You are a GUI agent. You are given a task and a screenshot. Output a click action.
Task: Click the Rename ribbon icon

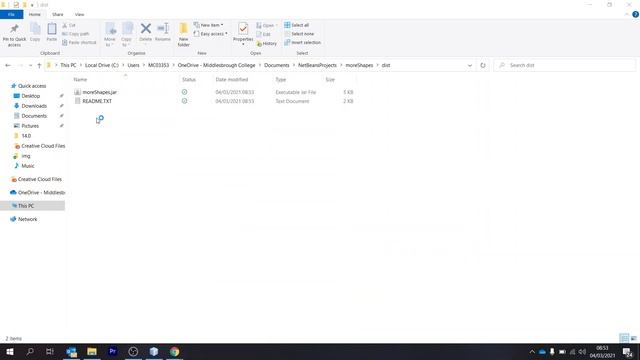coord(162,33)
